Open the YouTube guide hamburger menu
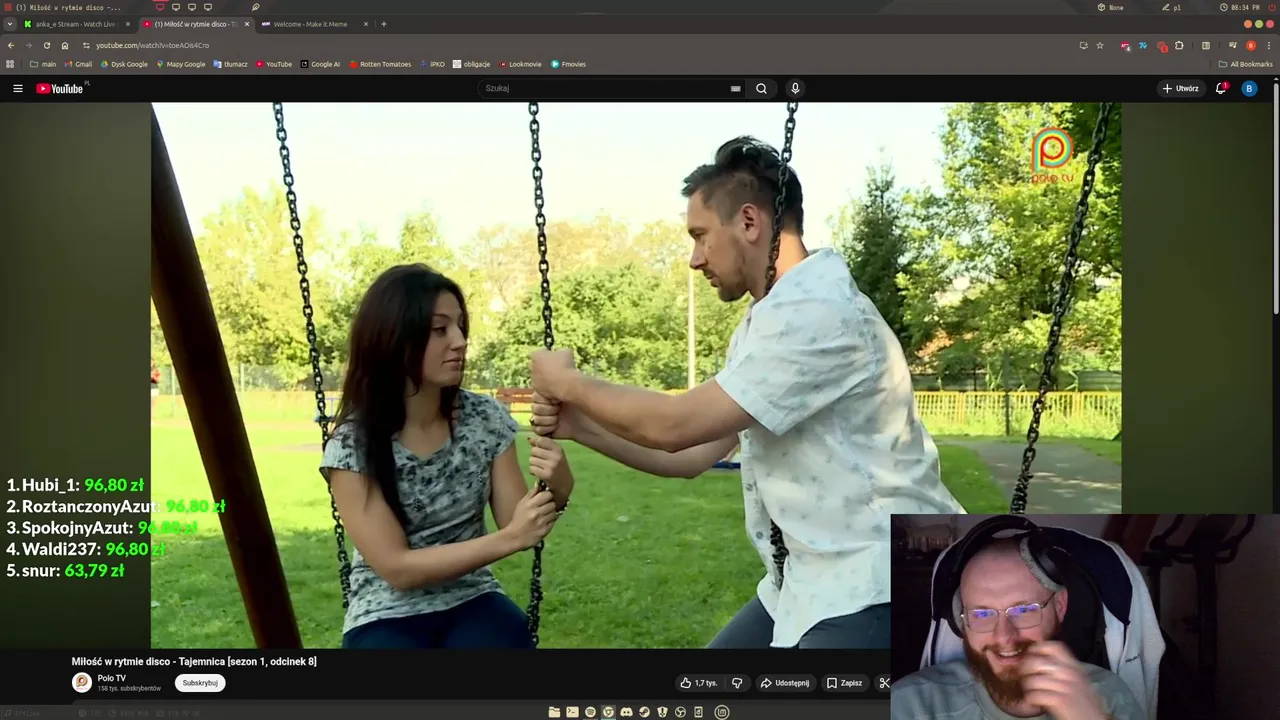This screenshot has width=1280, height=720. [x=17, y=88]
